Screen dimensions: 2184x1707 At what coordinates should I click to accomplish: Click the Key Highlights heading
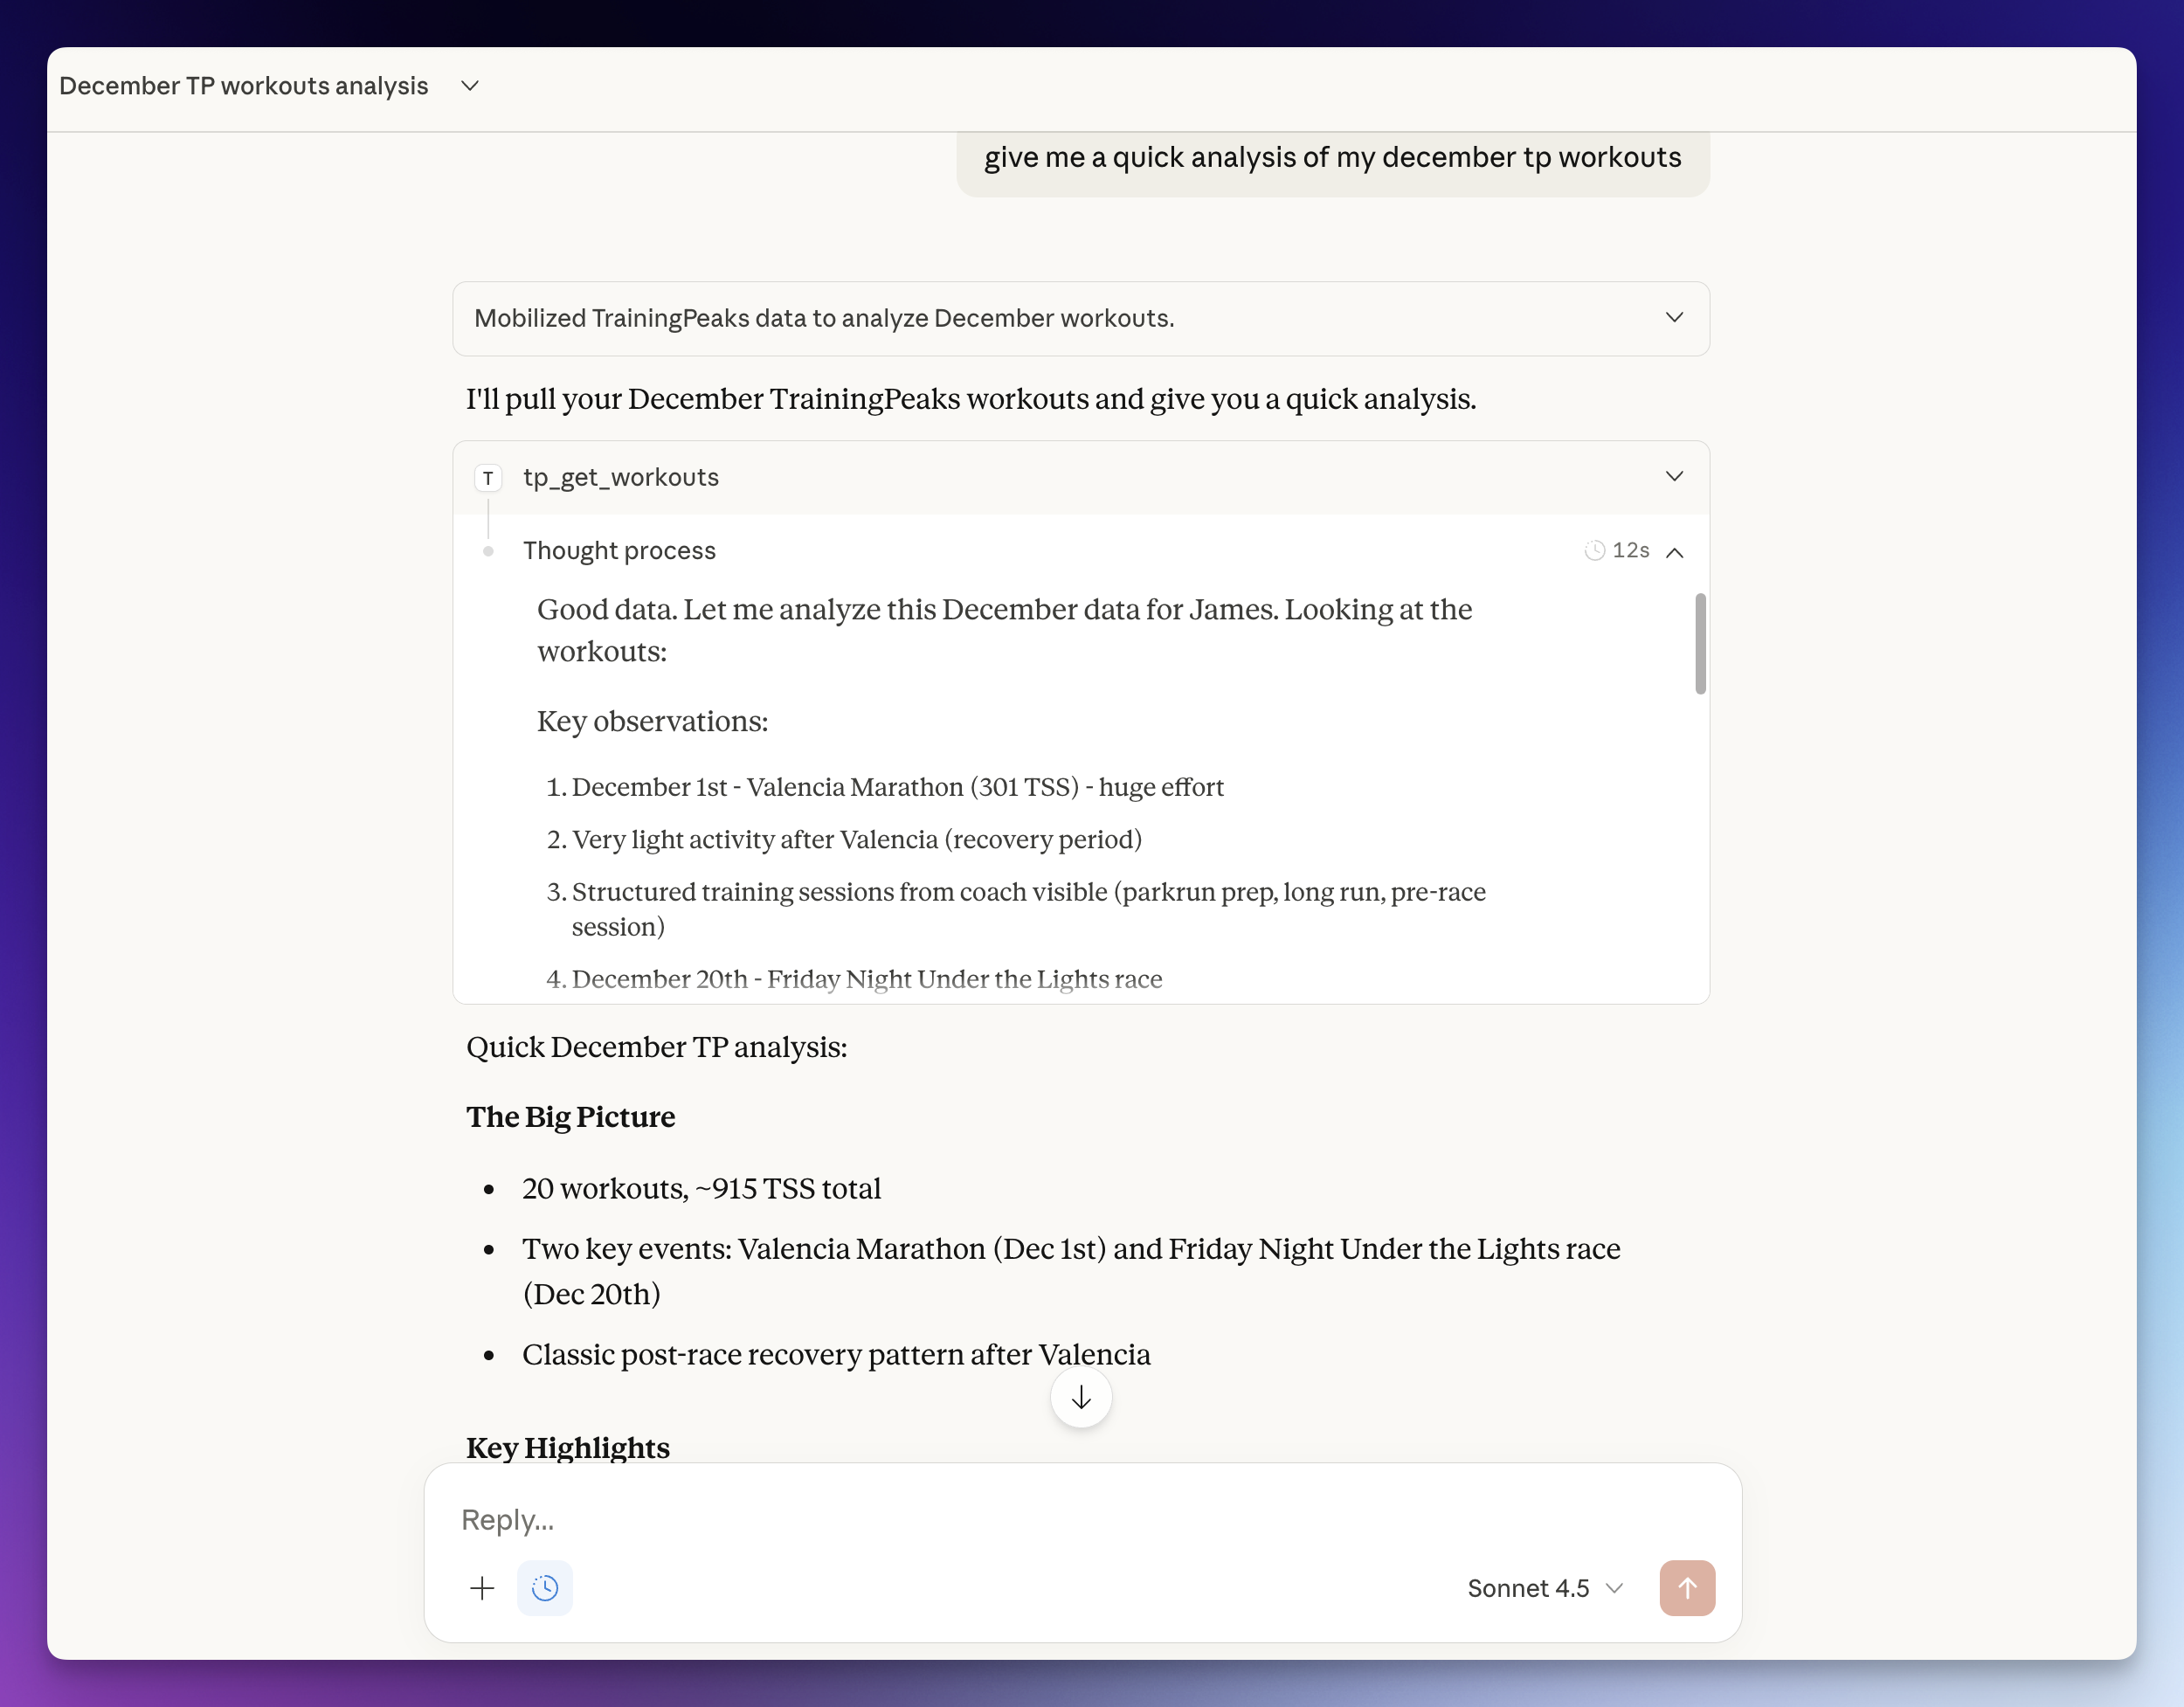coord(568,1447)
